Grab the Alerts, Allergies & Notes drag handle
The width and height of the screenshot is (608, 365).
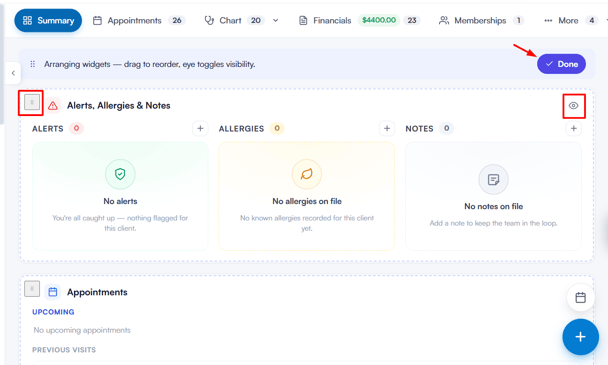32,102
